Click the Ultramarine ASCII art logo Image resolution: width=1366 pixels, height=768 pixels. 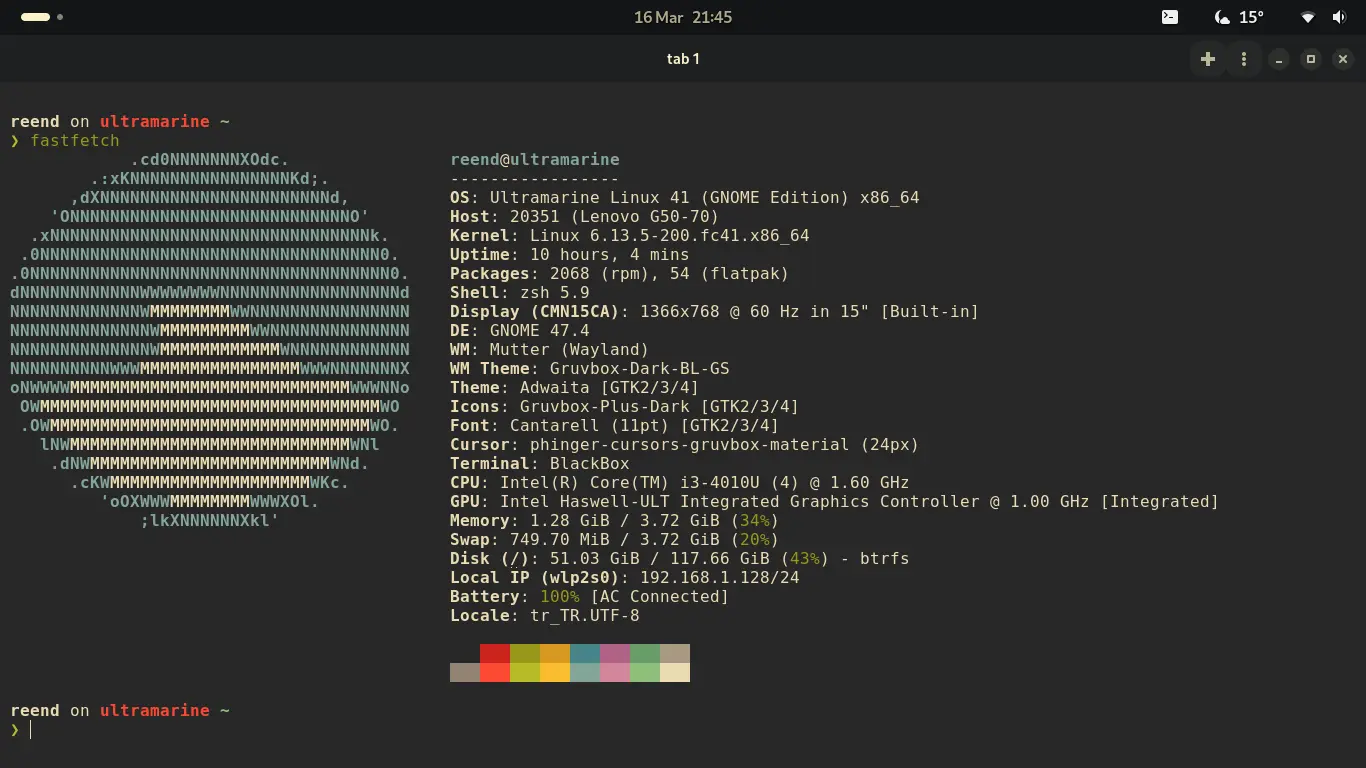210,340
